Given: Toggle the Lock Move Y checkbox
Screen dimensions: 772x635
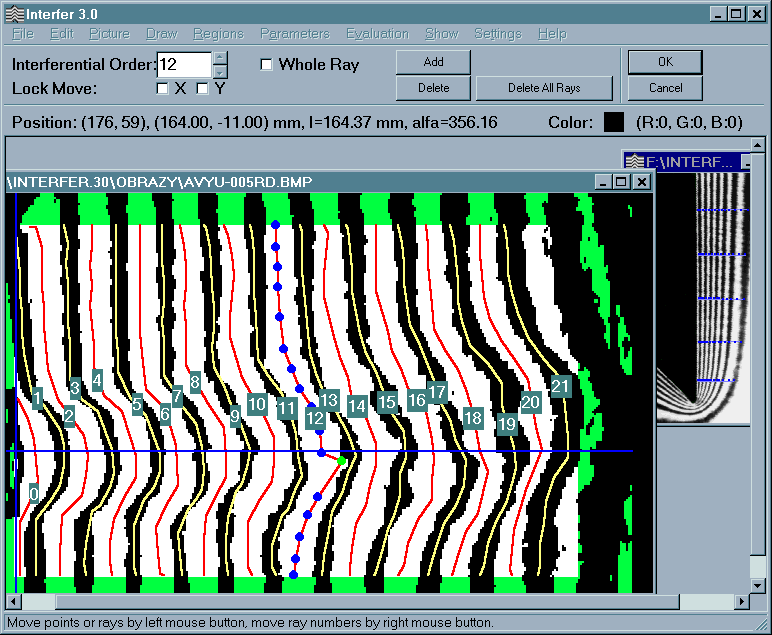Looking at the screenshot, I should click(203, 89).
